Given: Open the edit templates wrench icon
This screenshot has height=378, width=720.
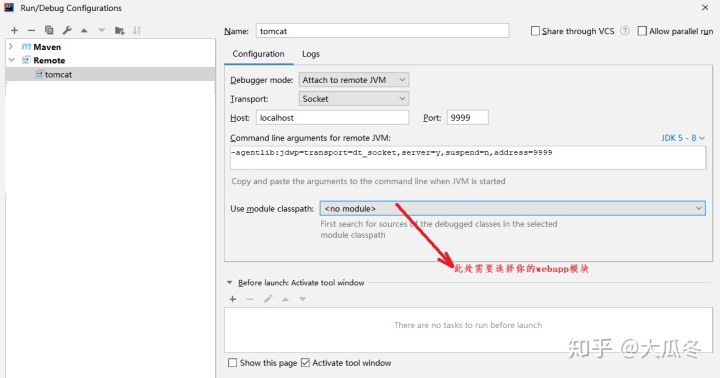Looking at the screenshot, I should click(67, 30).
